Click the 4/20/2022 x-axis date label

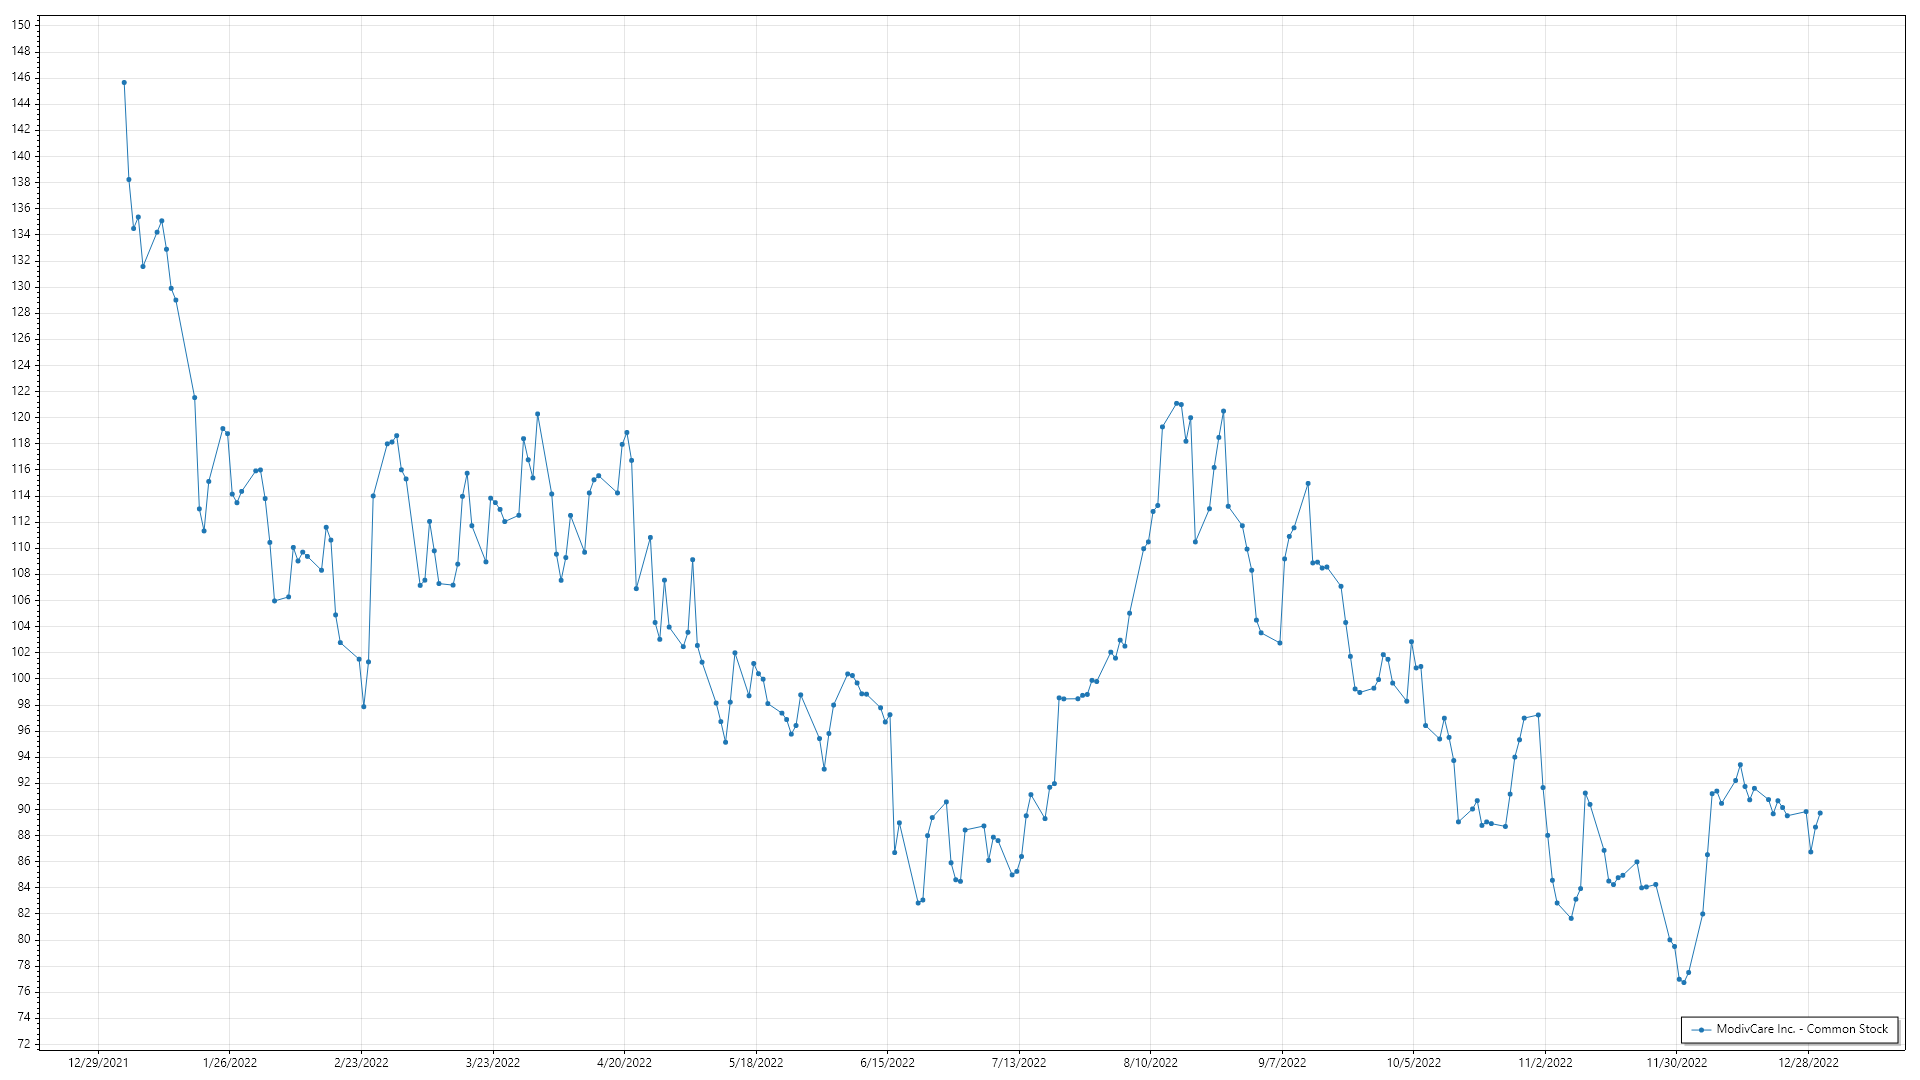click(624, 1063)
